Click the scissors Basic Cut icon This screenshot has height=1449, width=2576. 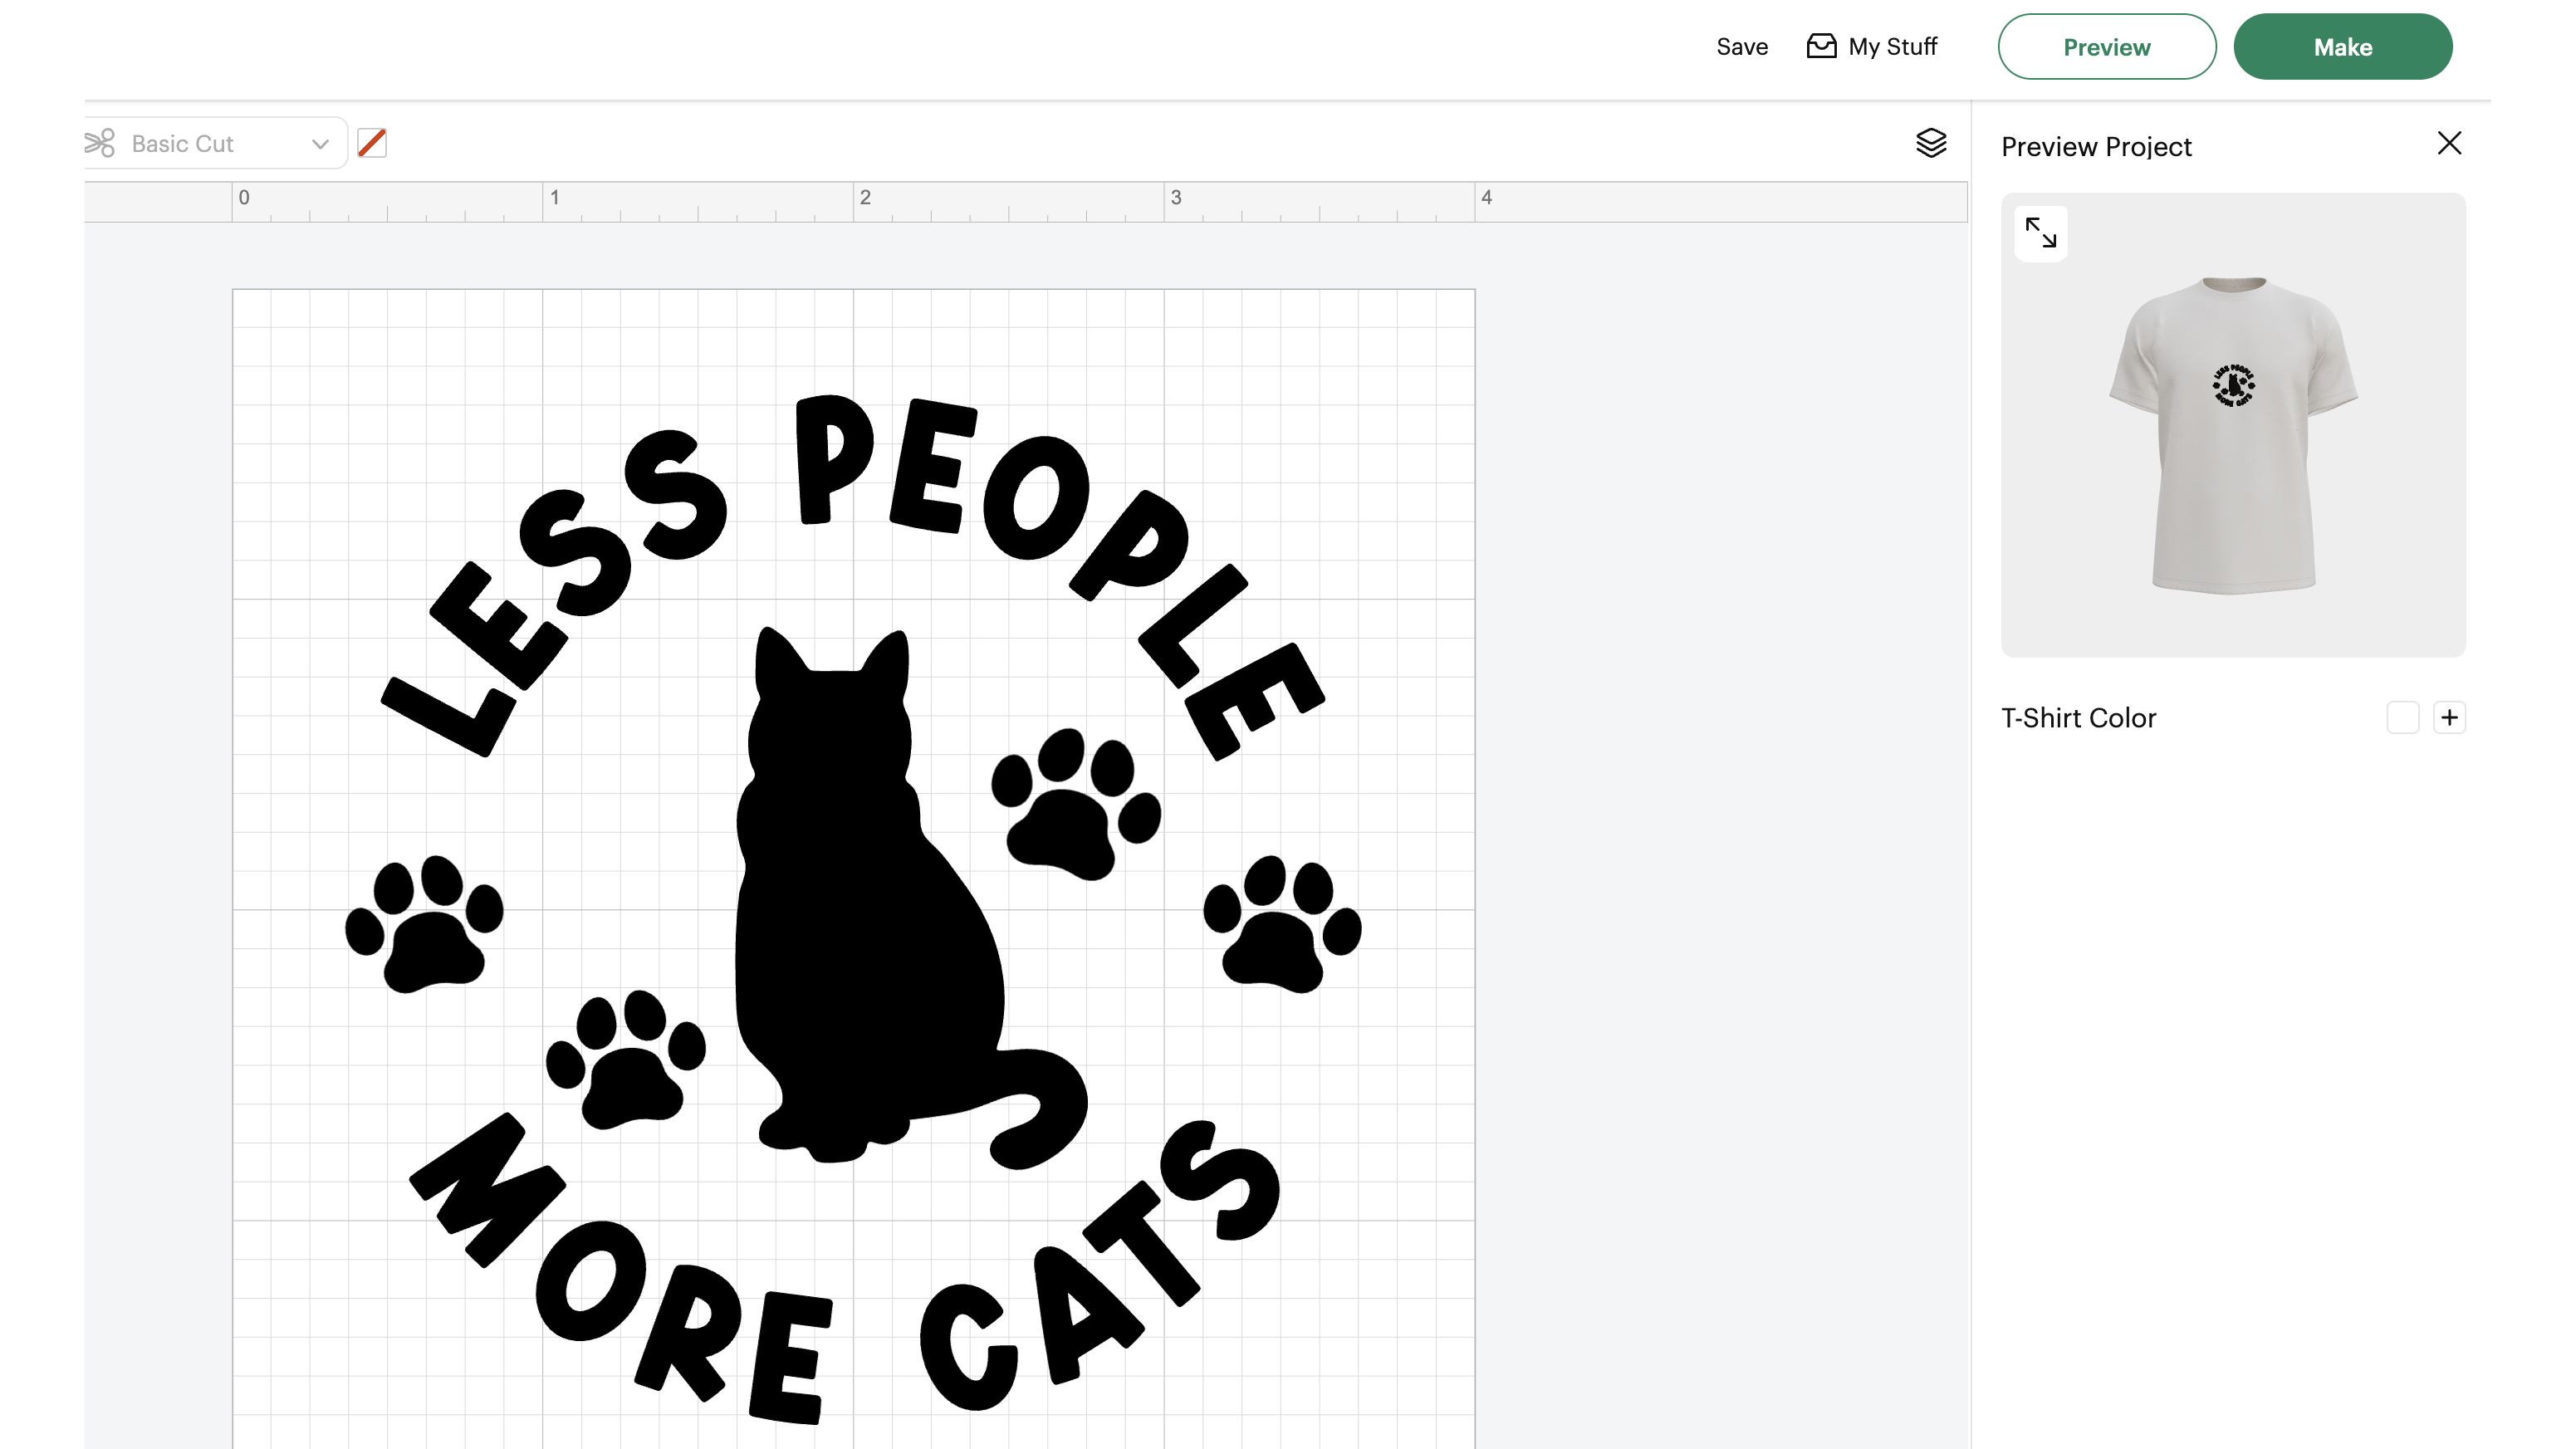100,143
